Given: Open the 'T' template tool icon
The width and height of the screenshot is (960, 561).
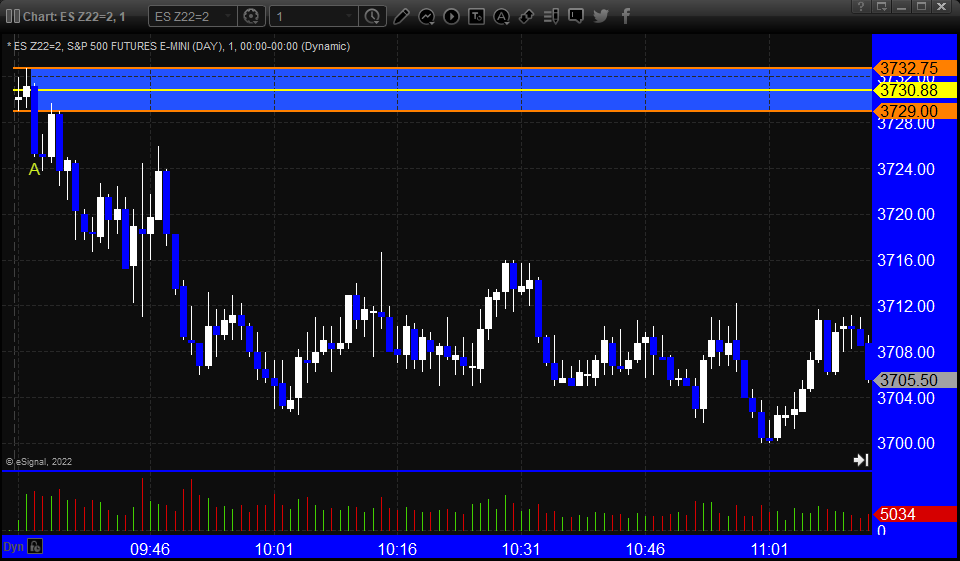Looking at the screenshot, I should [476, 16].
